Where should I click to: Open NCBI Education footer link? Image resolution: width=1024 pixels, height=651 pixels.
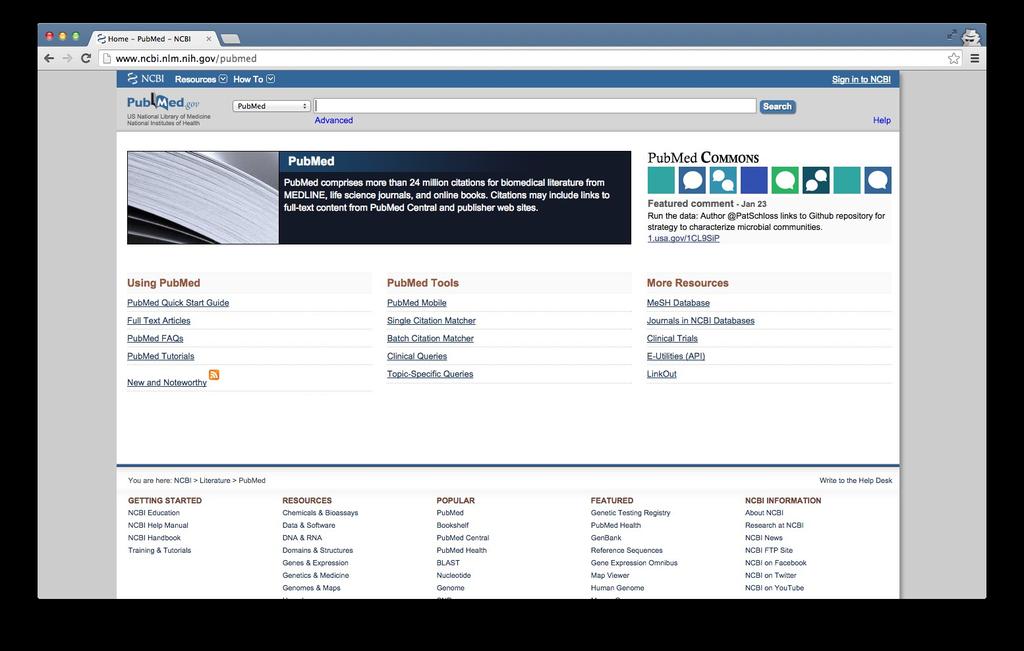point(153,513)
